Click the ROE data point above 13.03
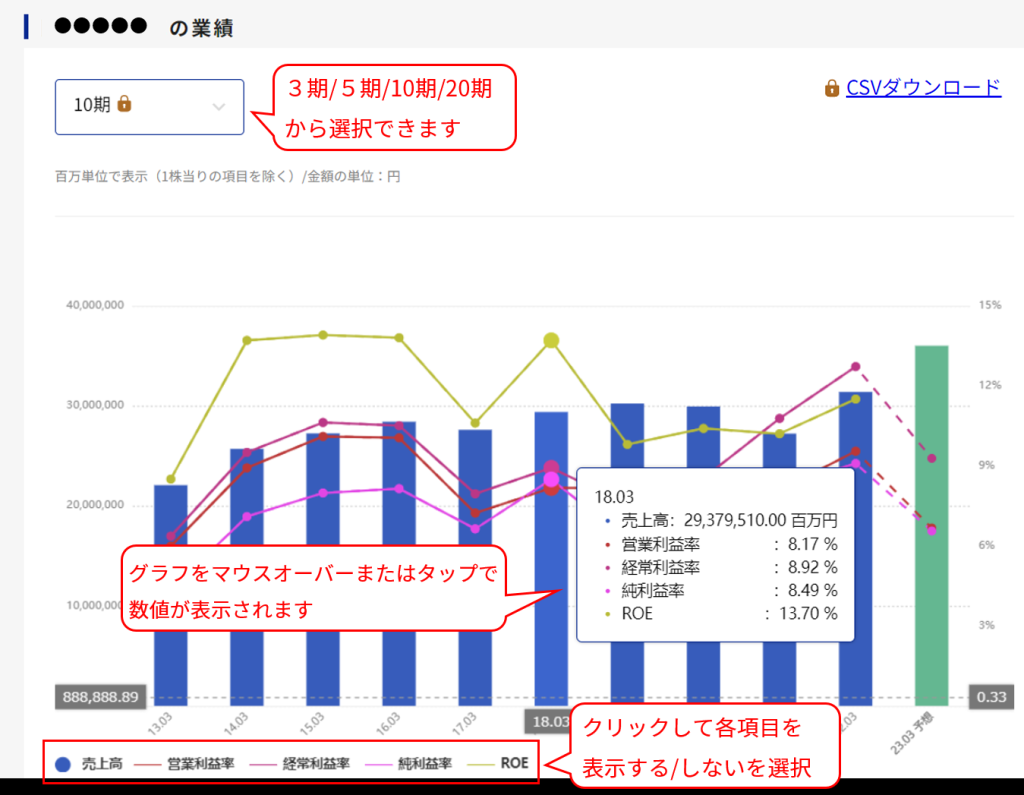The width and height of the screenshot is (1024, 795). point(171,479)
